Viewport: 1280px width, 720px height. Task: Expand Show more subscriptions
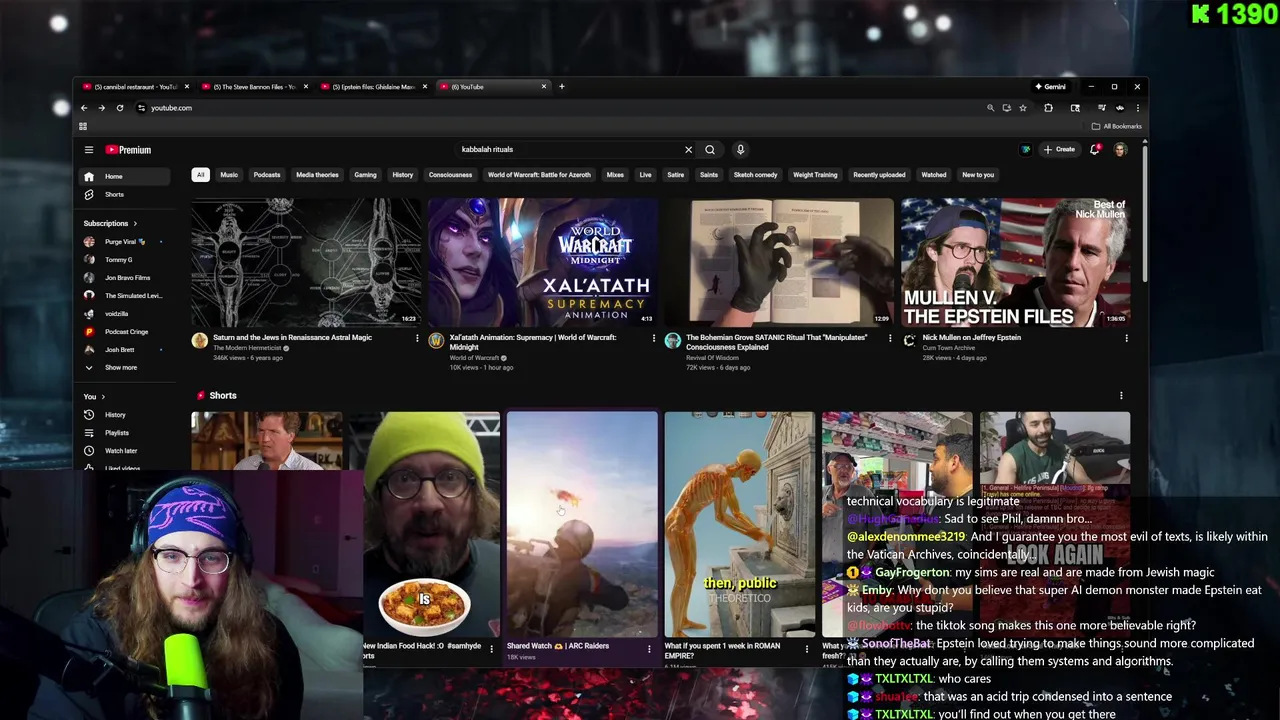coord(125,368)
